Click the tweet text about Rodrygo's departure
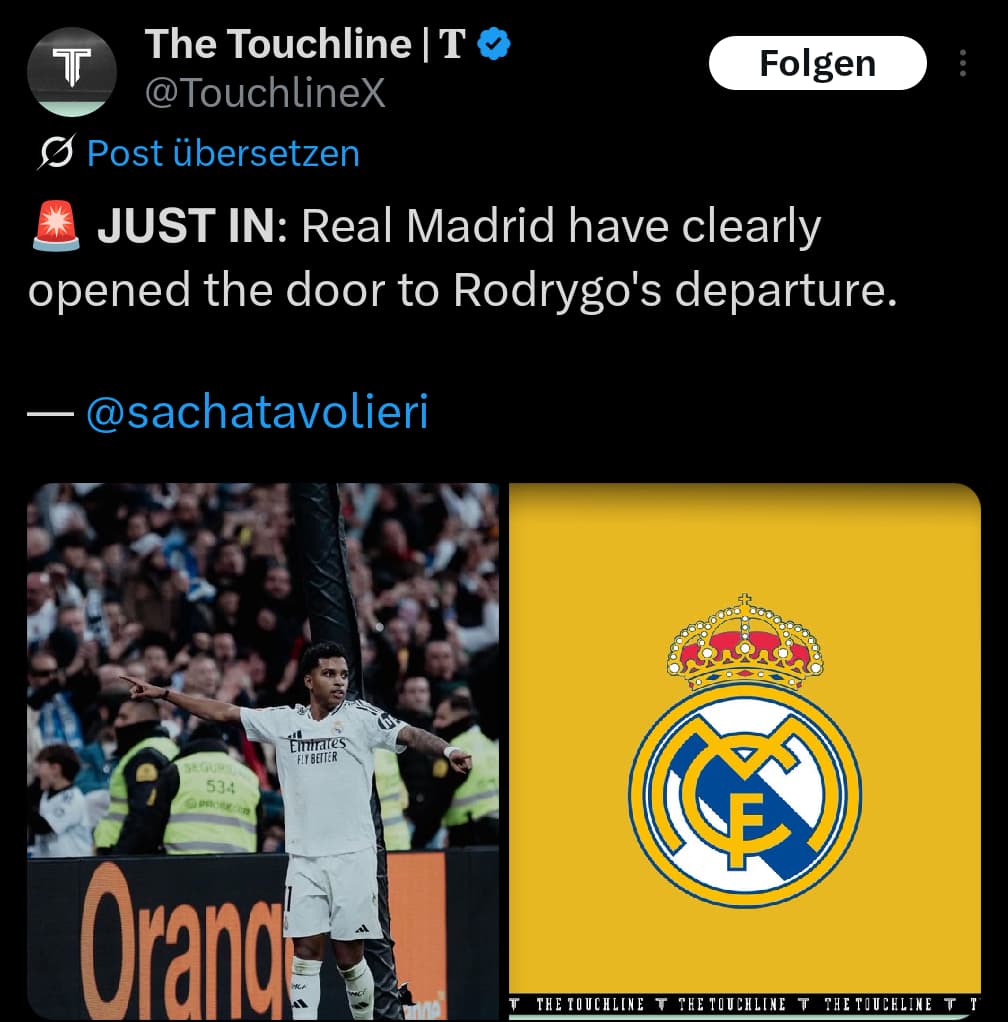Image resolution: width=1008 pixels, height=1022 pixels. tap(463, 257)
